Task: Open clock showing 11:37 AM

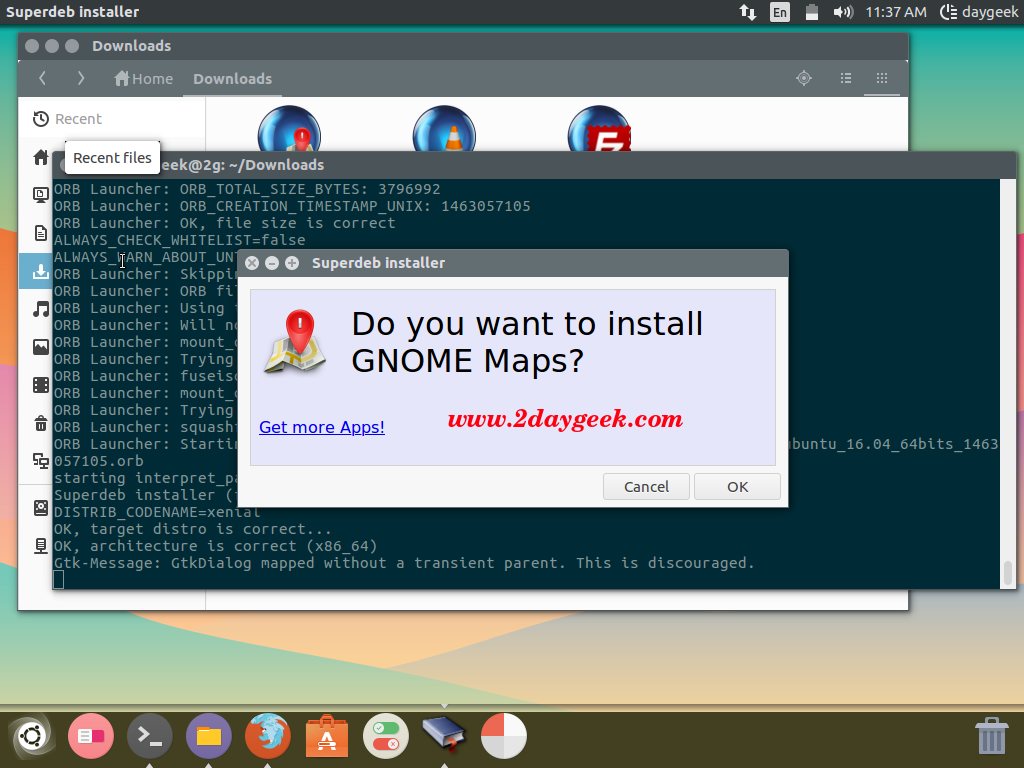Action: [896, 12]
